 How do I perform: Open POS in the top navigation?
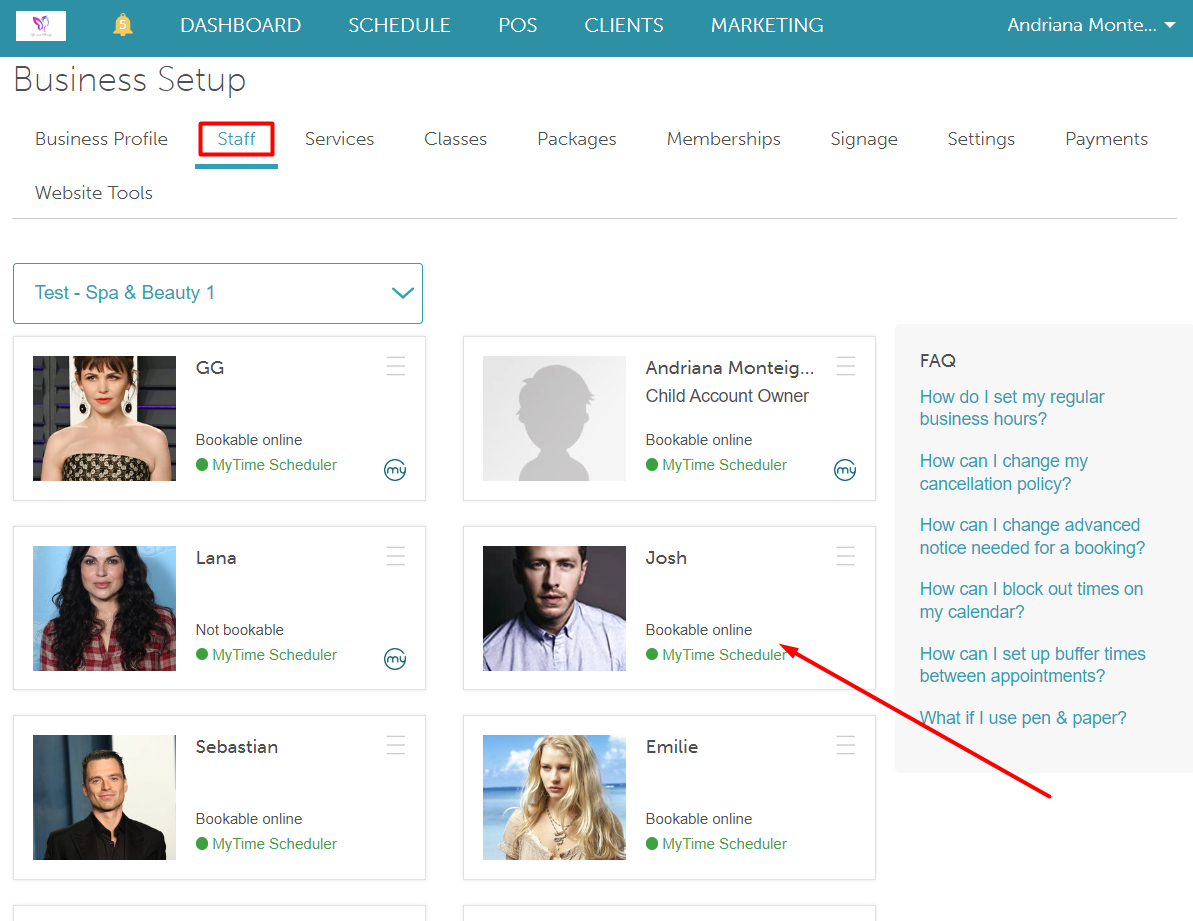click(517, 25)
